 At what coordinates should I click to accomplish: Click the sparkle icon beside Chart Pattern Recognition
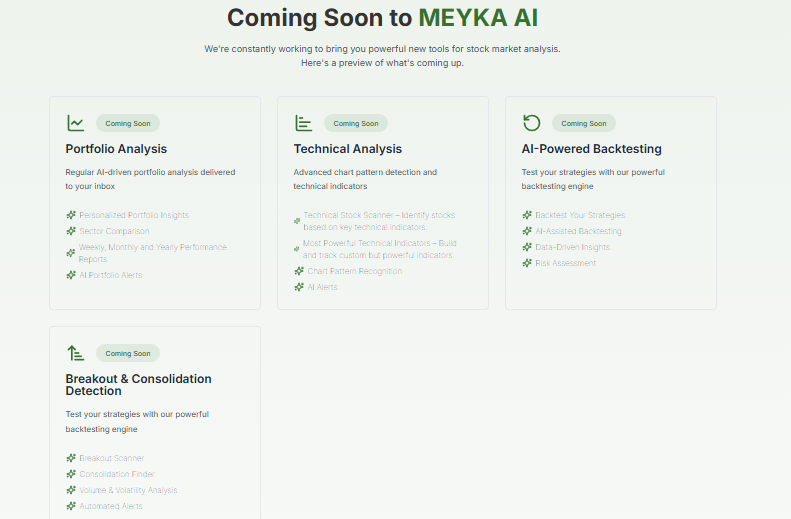point(299,271)
